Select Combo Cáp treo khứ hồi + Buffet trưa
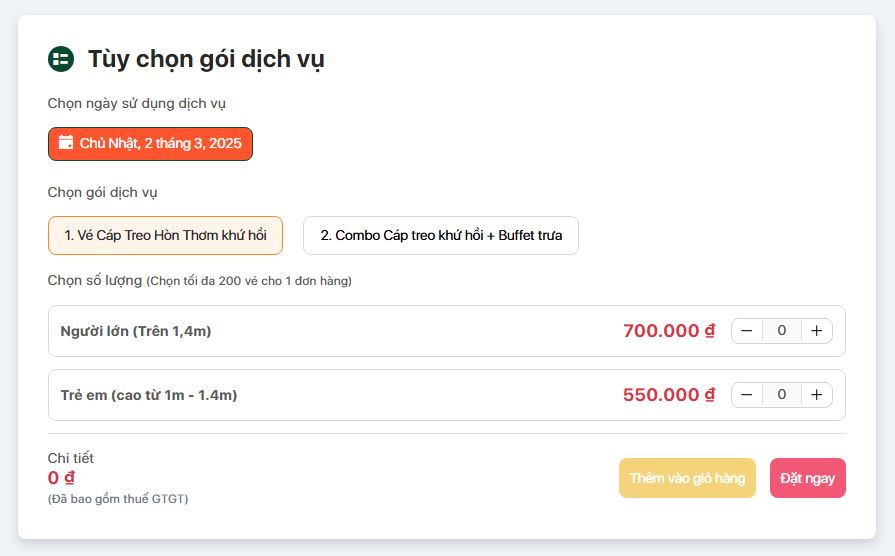Viewport: 895px width, 556px height. click(441, 235)
